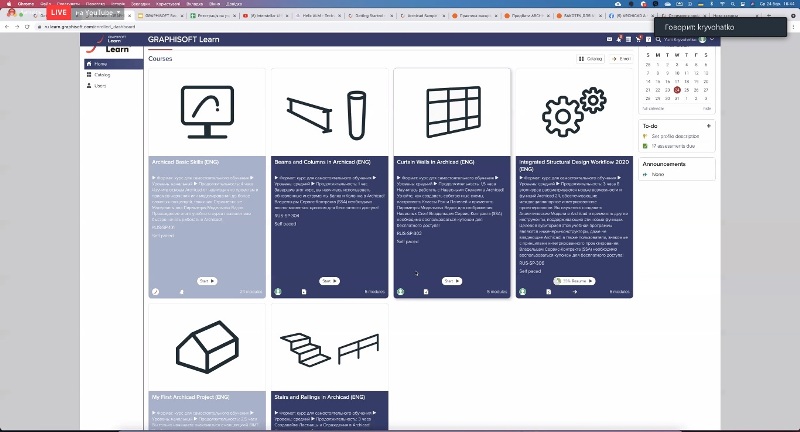Viewport: 800px width, 432px height.
Task: Open the Chrome menu in macOS menu bar
Action: [x=26, y=4]
